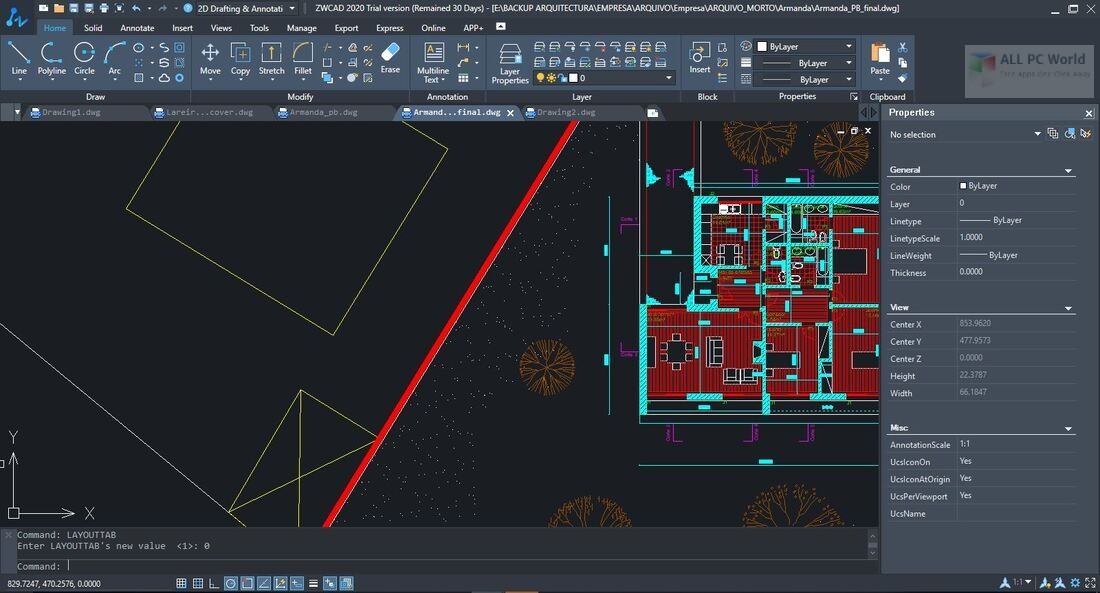Toggle ortho mode in status bar
The height and width of the screenshot is (593, 1100).
pyautogui.click(x=214, y=583)
